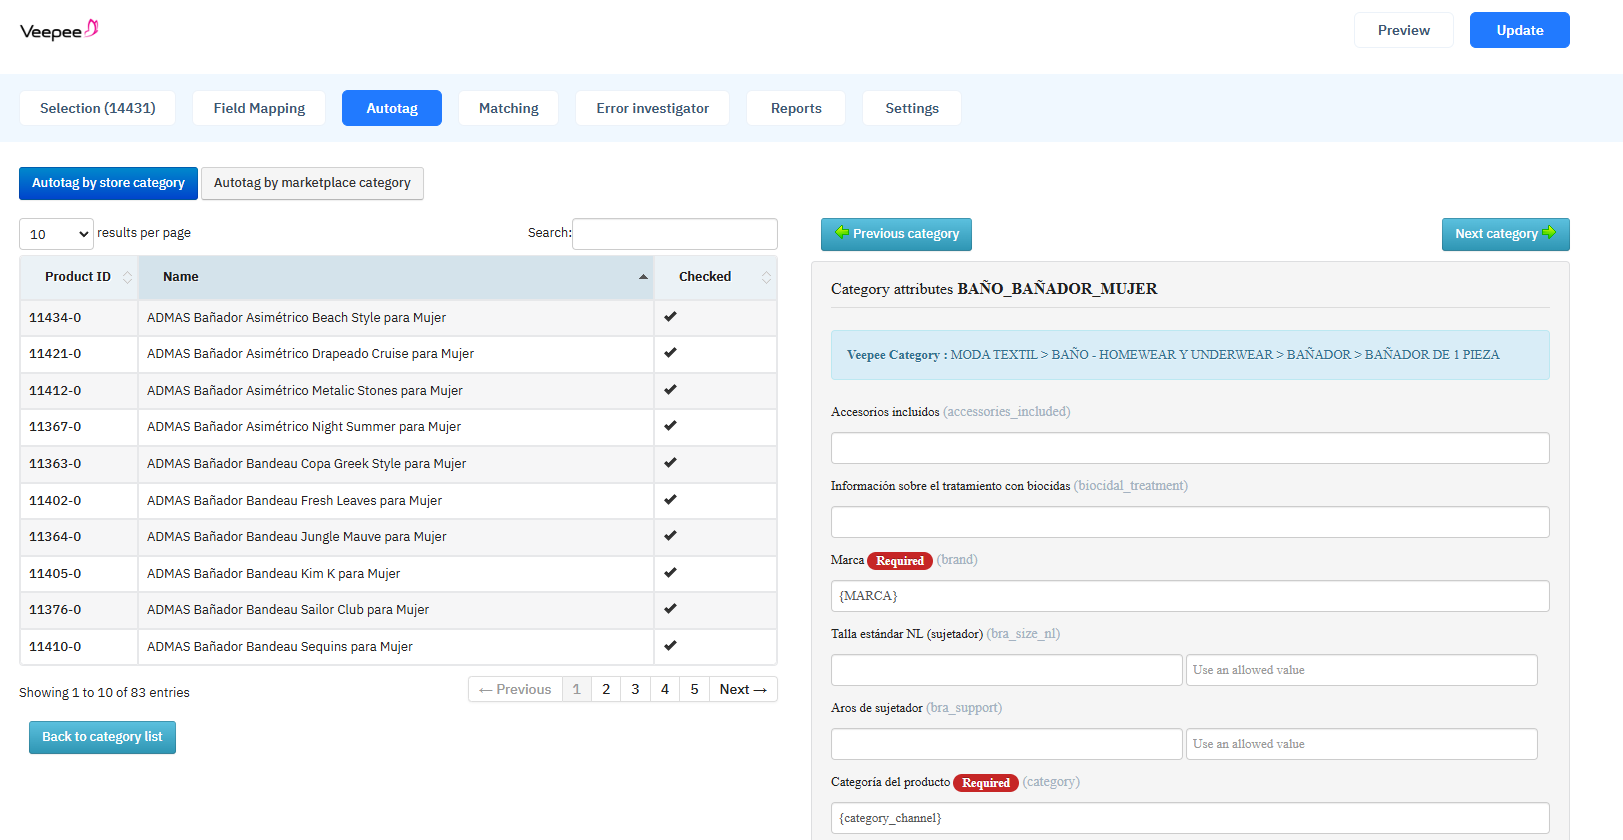
Task: Click checkmark for product 11367-0
Action: click(x=670, y=425)
